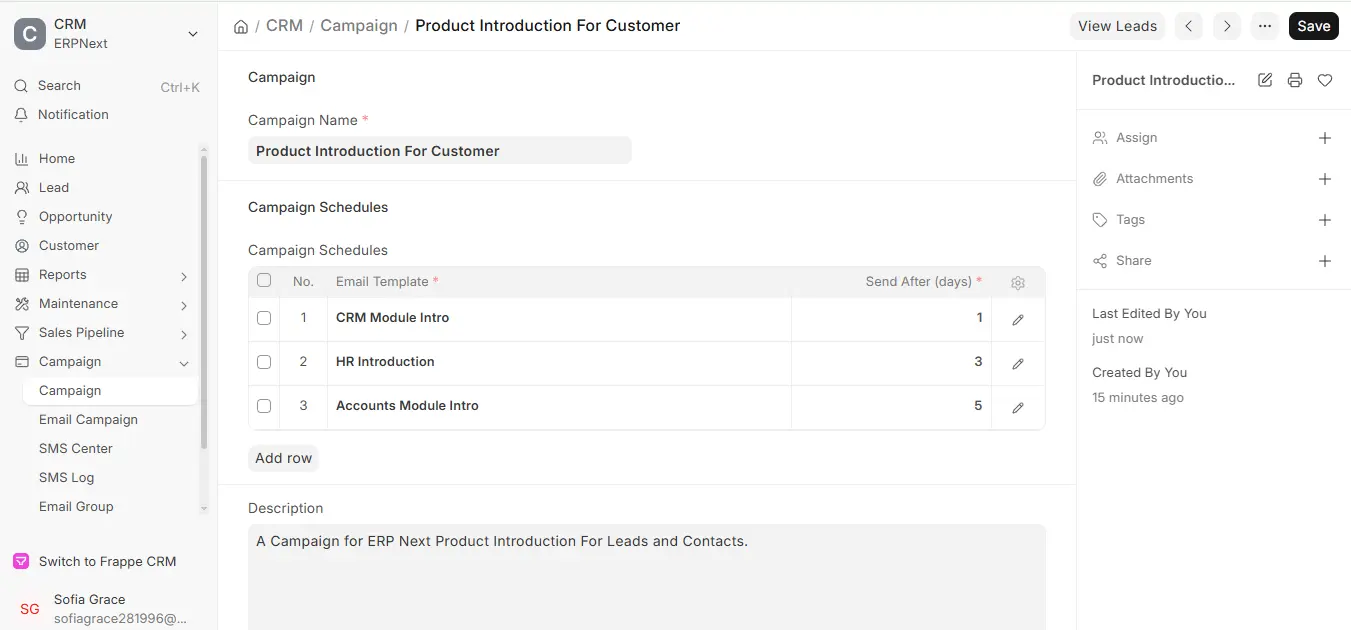
Task: Open table column settings gear
Action: click(1018, 283)
